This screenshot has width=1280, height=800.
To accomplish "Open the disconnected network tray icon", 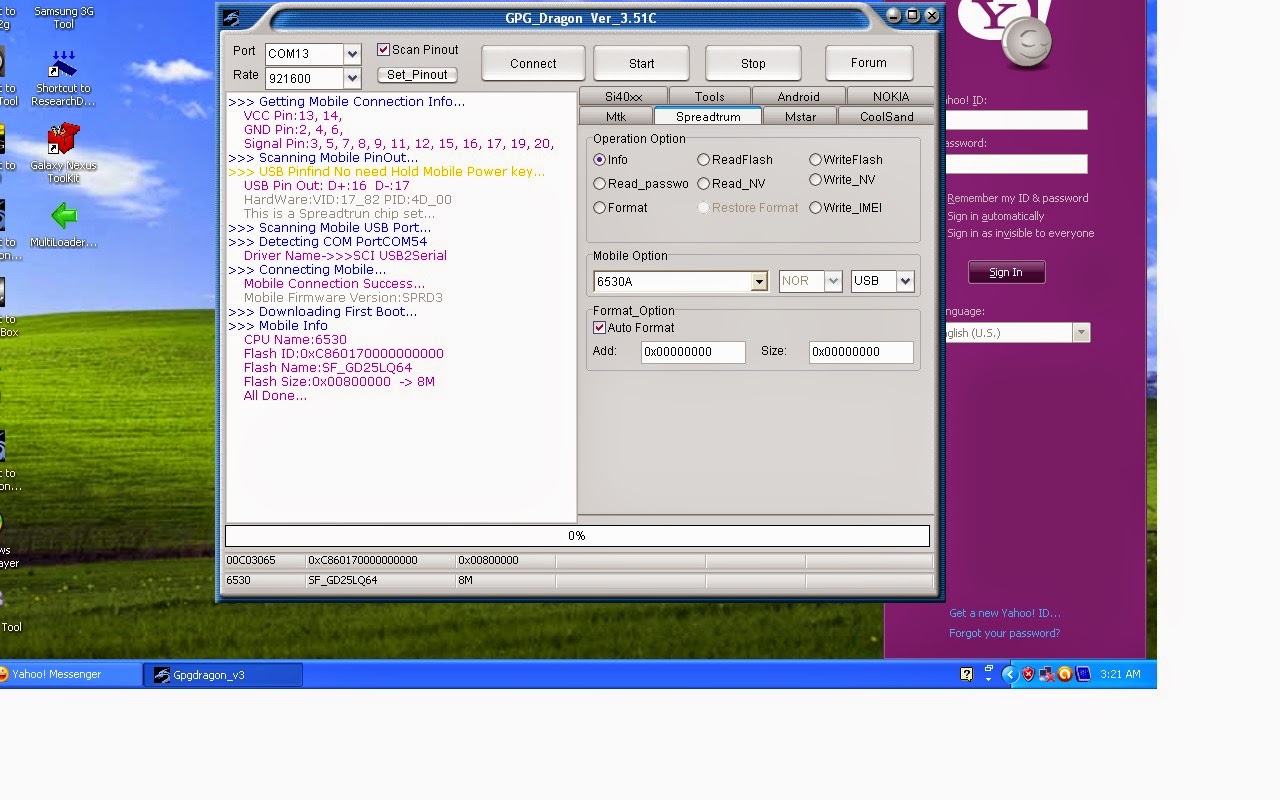I will pos(1047,675).
